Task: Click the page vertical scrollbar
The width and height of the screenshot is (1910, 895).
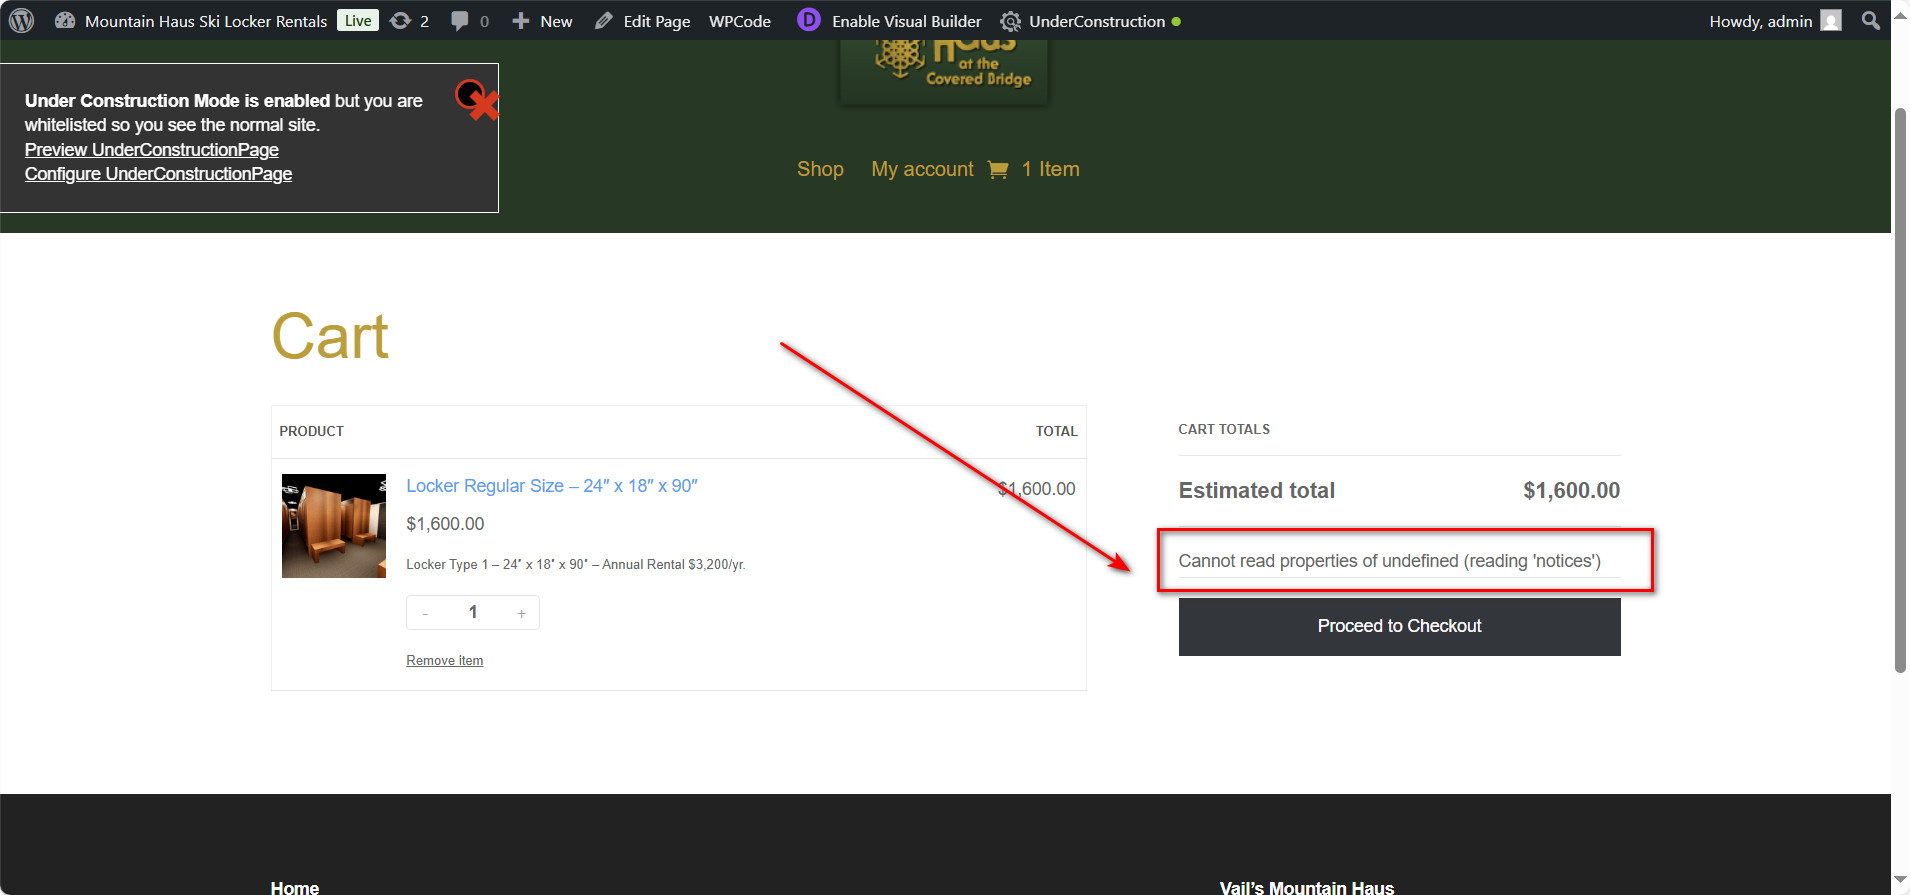Action: [1900, 390]
